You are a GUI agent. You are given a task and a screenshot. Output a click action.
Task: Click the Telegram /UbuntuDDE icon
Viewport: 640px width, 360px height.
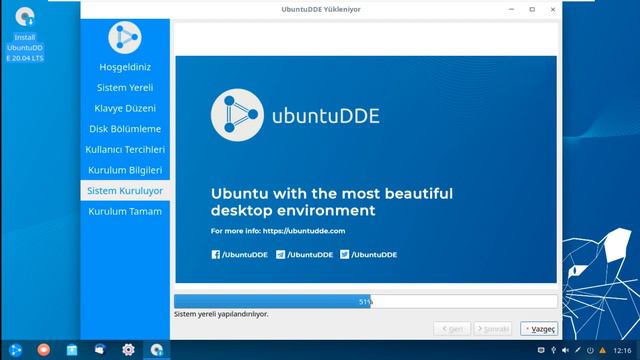point(280,255)
